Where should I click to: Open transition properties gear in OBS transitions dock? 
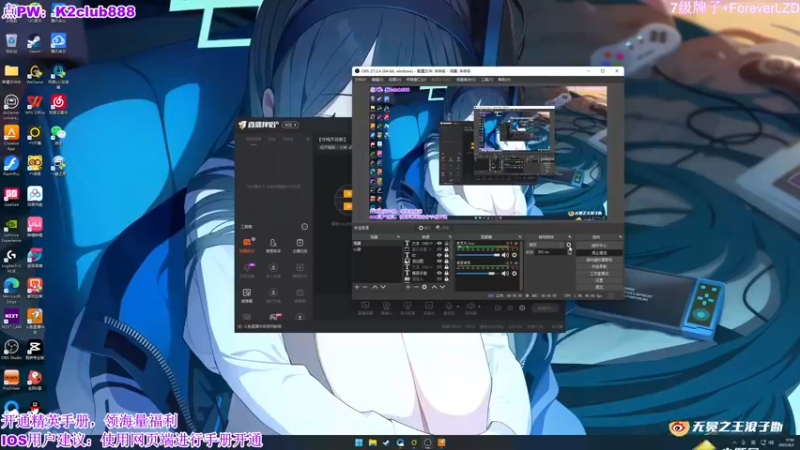point(569,245)
